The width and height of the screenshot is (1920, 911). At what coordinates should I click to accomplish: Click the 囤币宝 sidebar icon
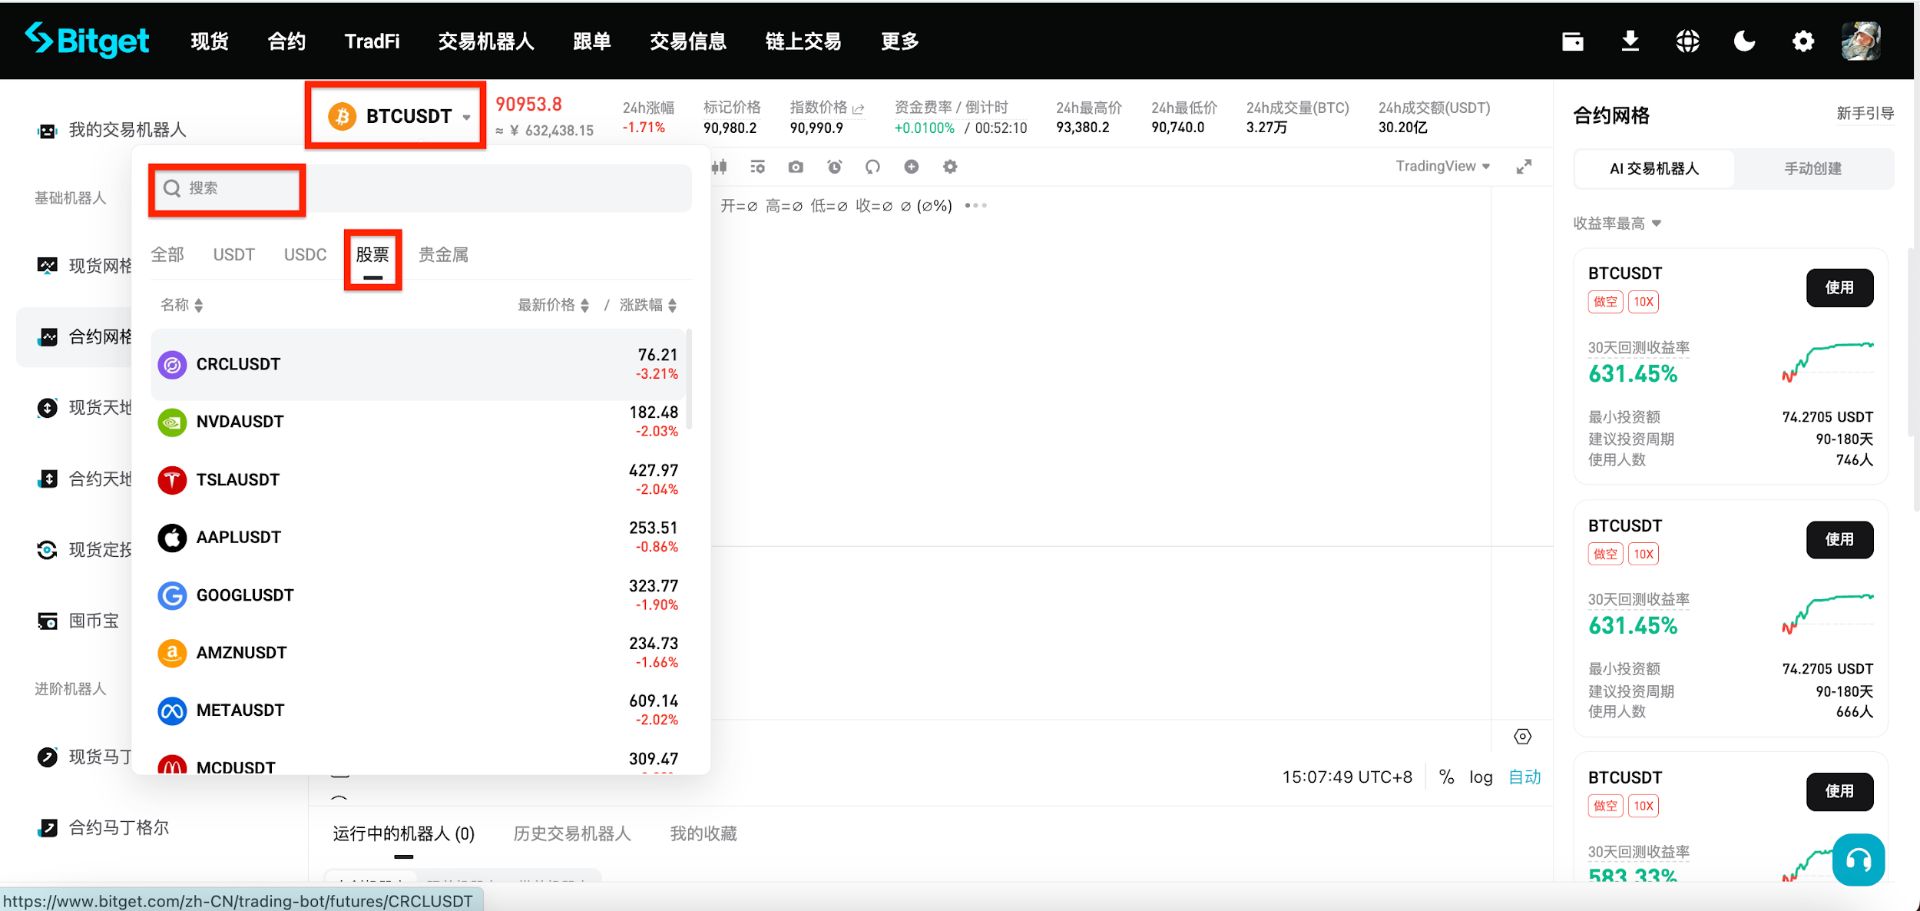coord(47,621)
